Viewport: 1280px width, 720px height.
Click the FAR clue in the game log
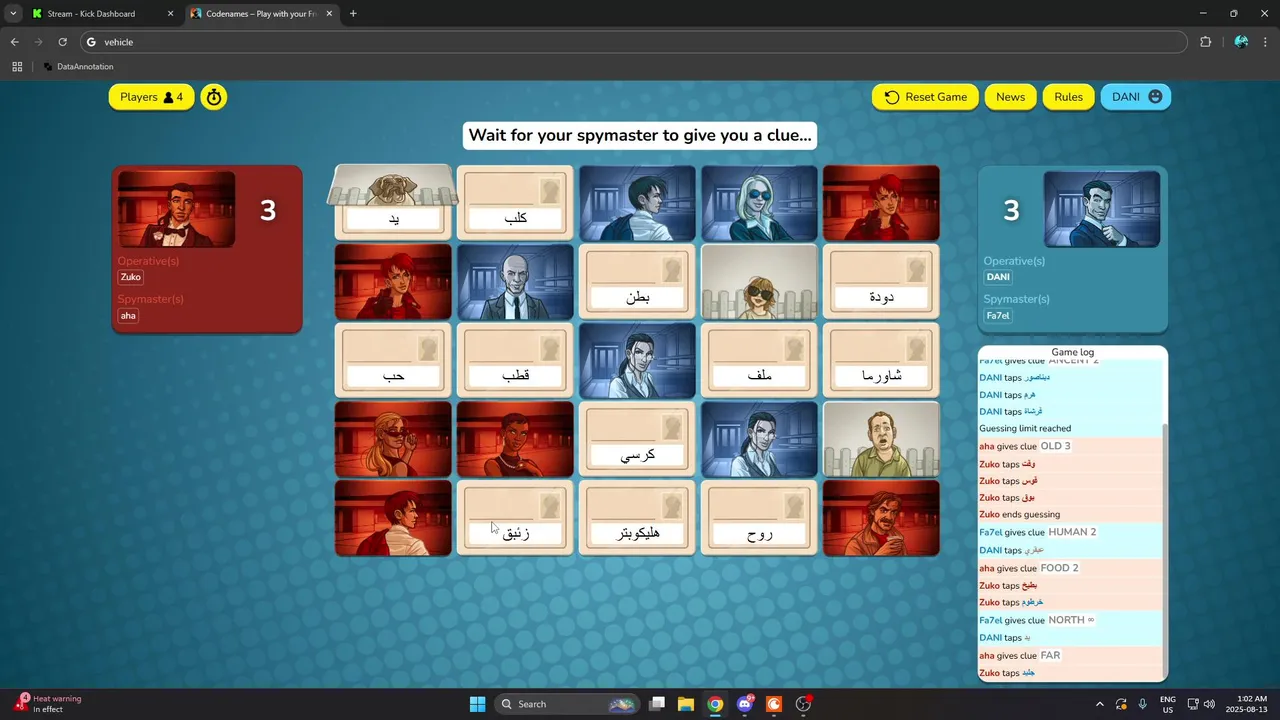coord(1050,656)
